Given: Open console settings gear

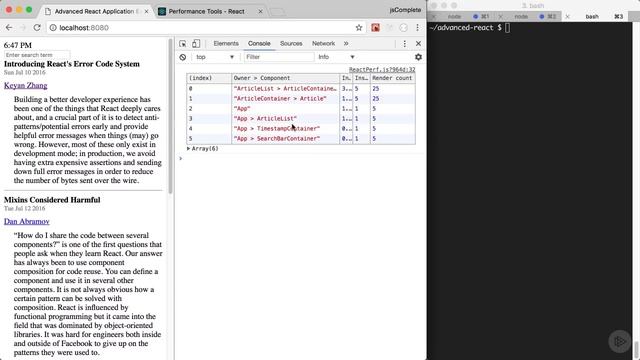Looking at the screenshot, I should (418, 57).
